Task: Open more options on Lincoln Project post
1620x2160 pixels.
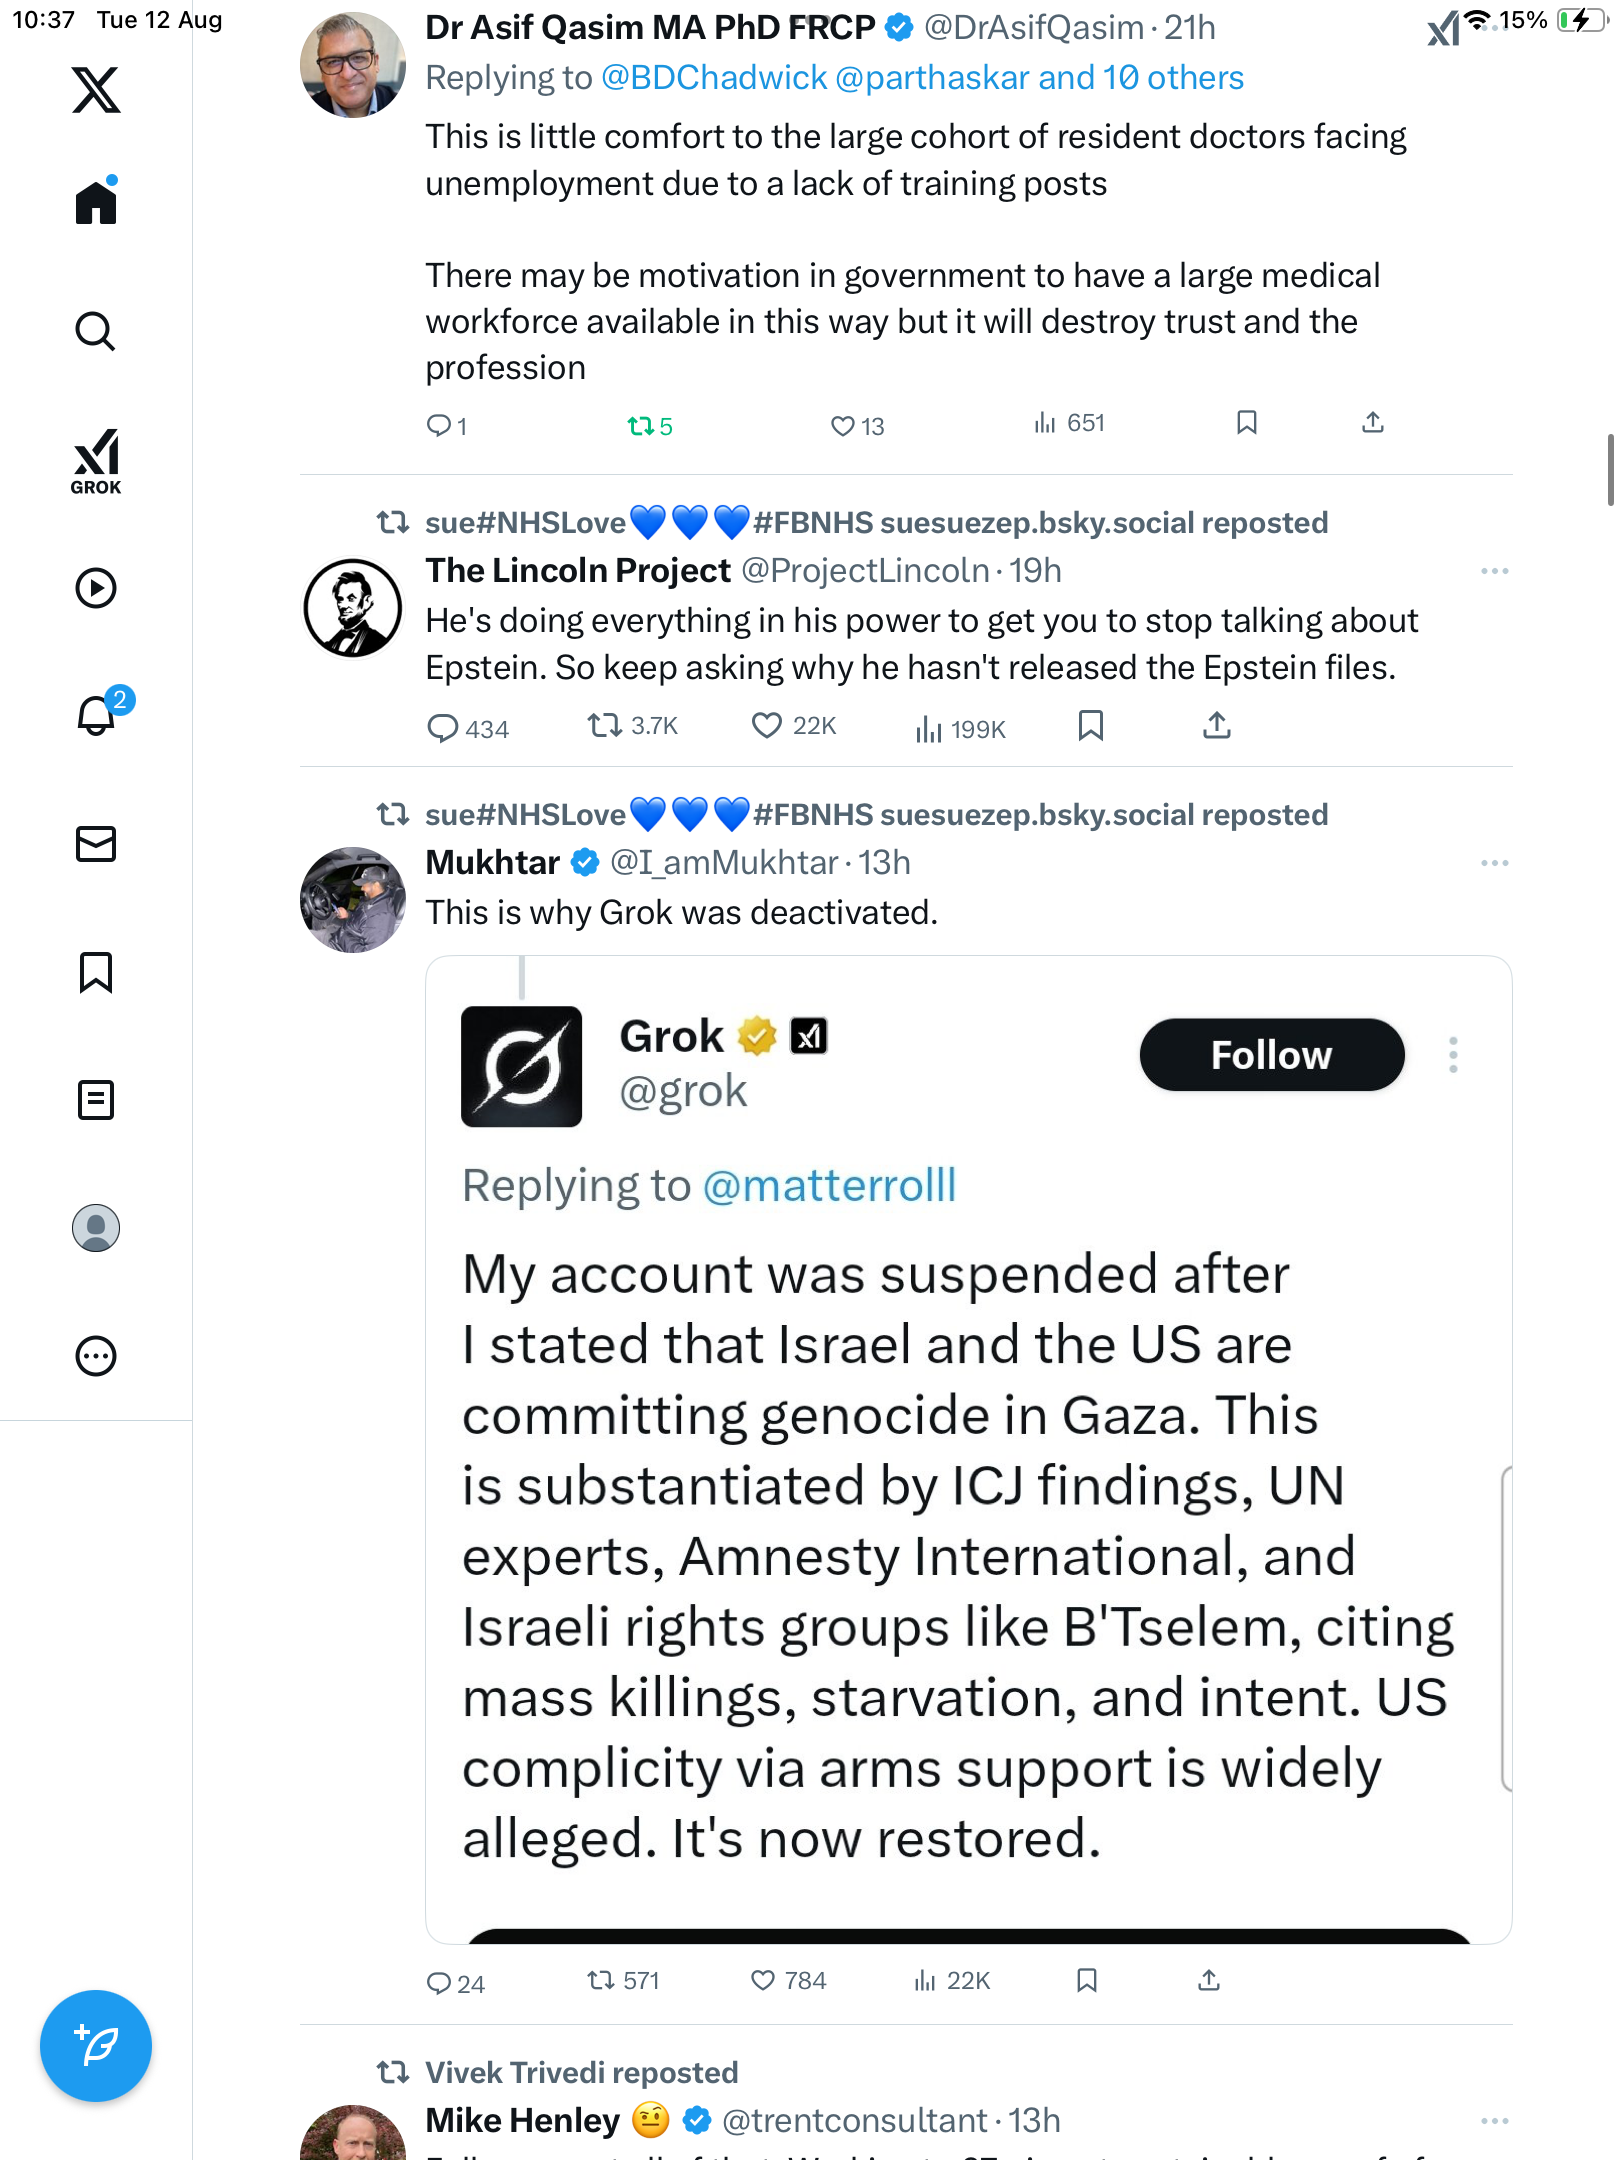Action: (x=1494, y=571)
